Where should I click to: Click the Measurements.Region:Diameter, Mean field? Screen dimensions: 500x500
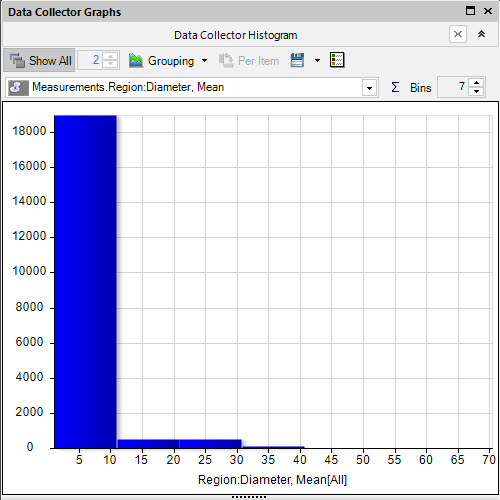click(x=192, y=87)
